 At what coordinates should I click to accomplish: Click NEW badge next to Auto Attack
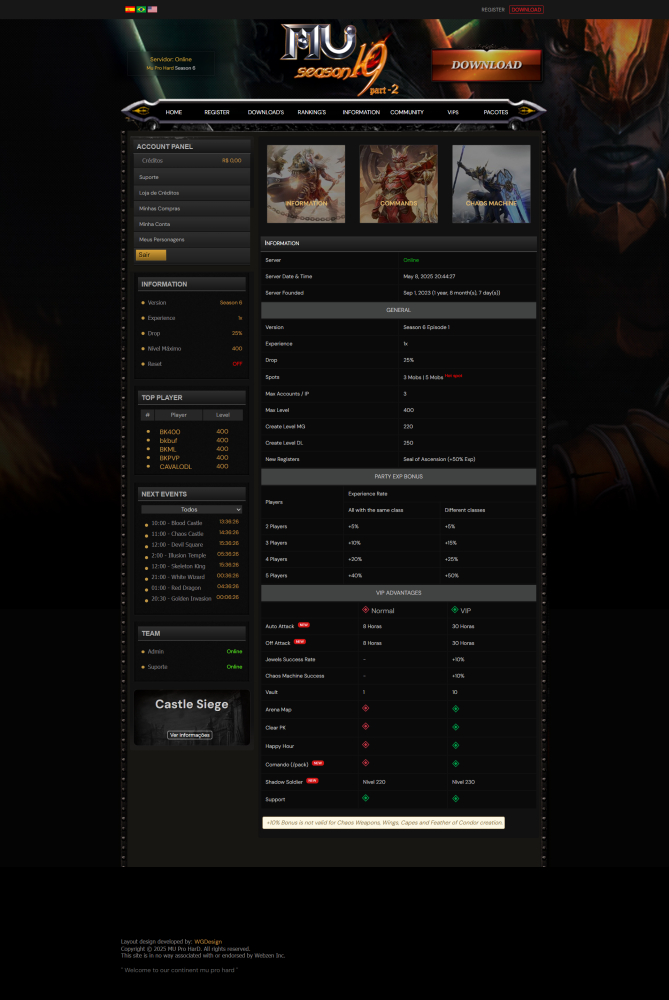[304, 625]
